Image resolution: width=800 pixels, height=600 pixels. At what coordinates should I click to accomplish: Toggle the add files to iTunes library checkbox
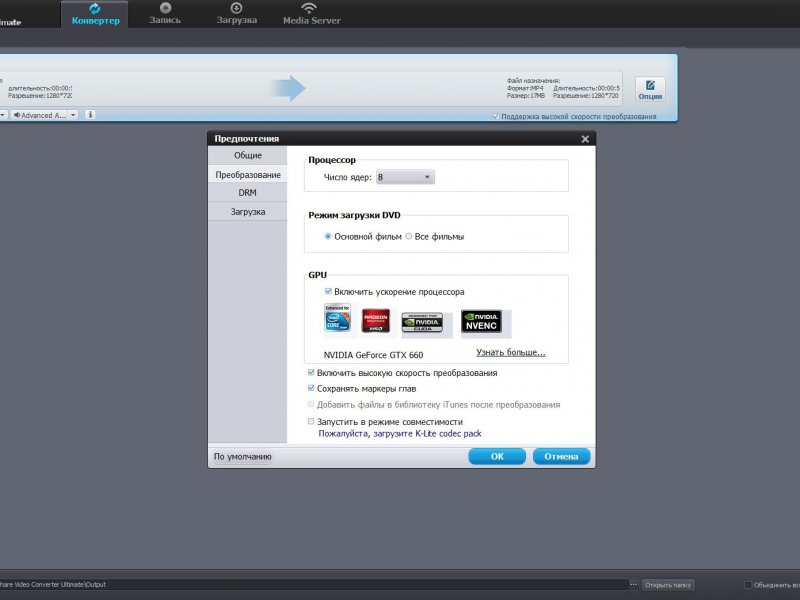click(311, 404)
